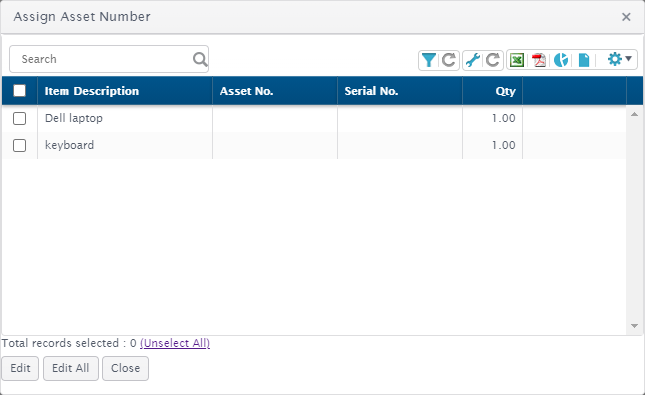
Task: Click the scrollbar up arrow
Action: click(634, 114)
